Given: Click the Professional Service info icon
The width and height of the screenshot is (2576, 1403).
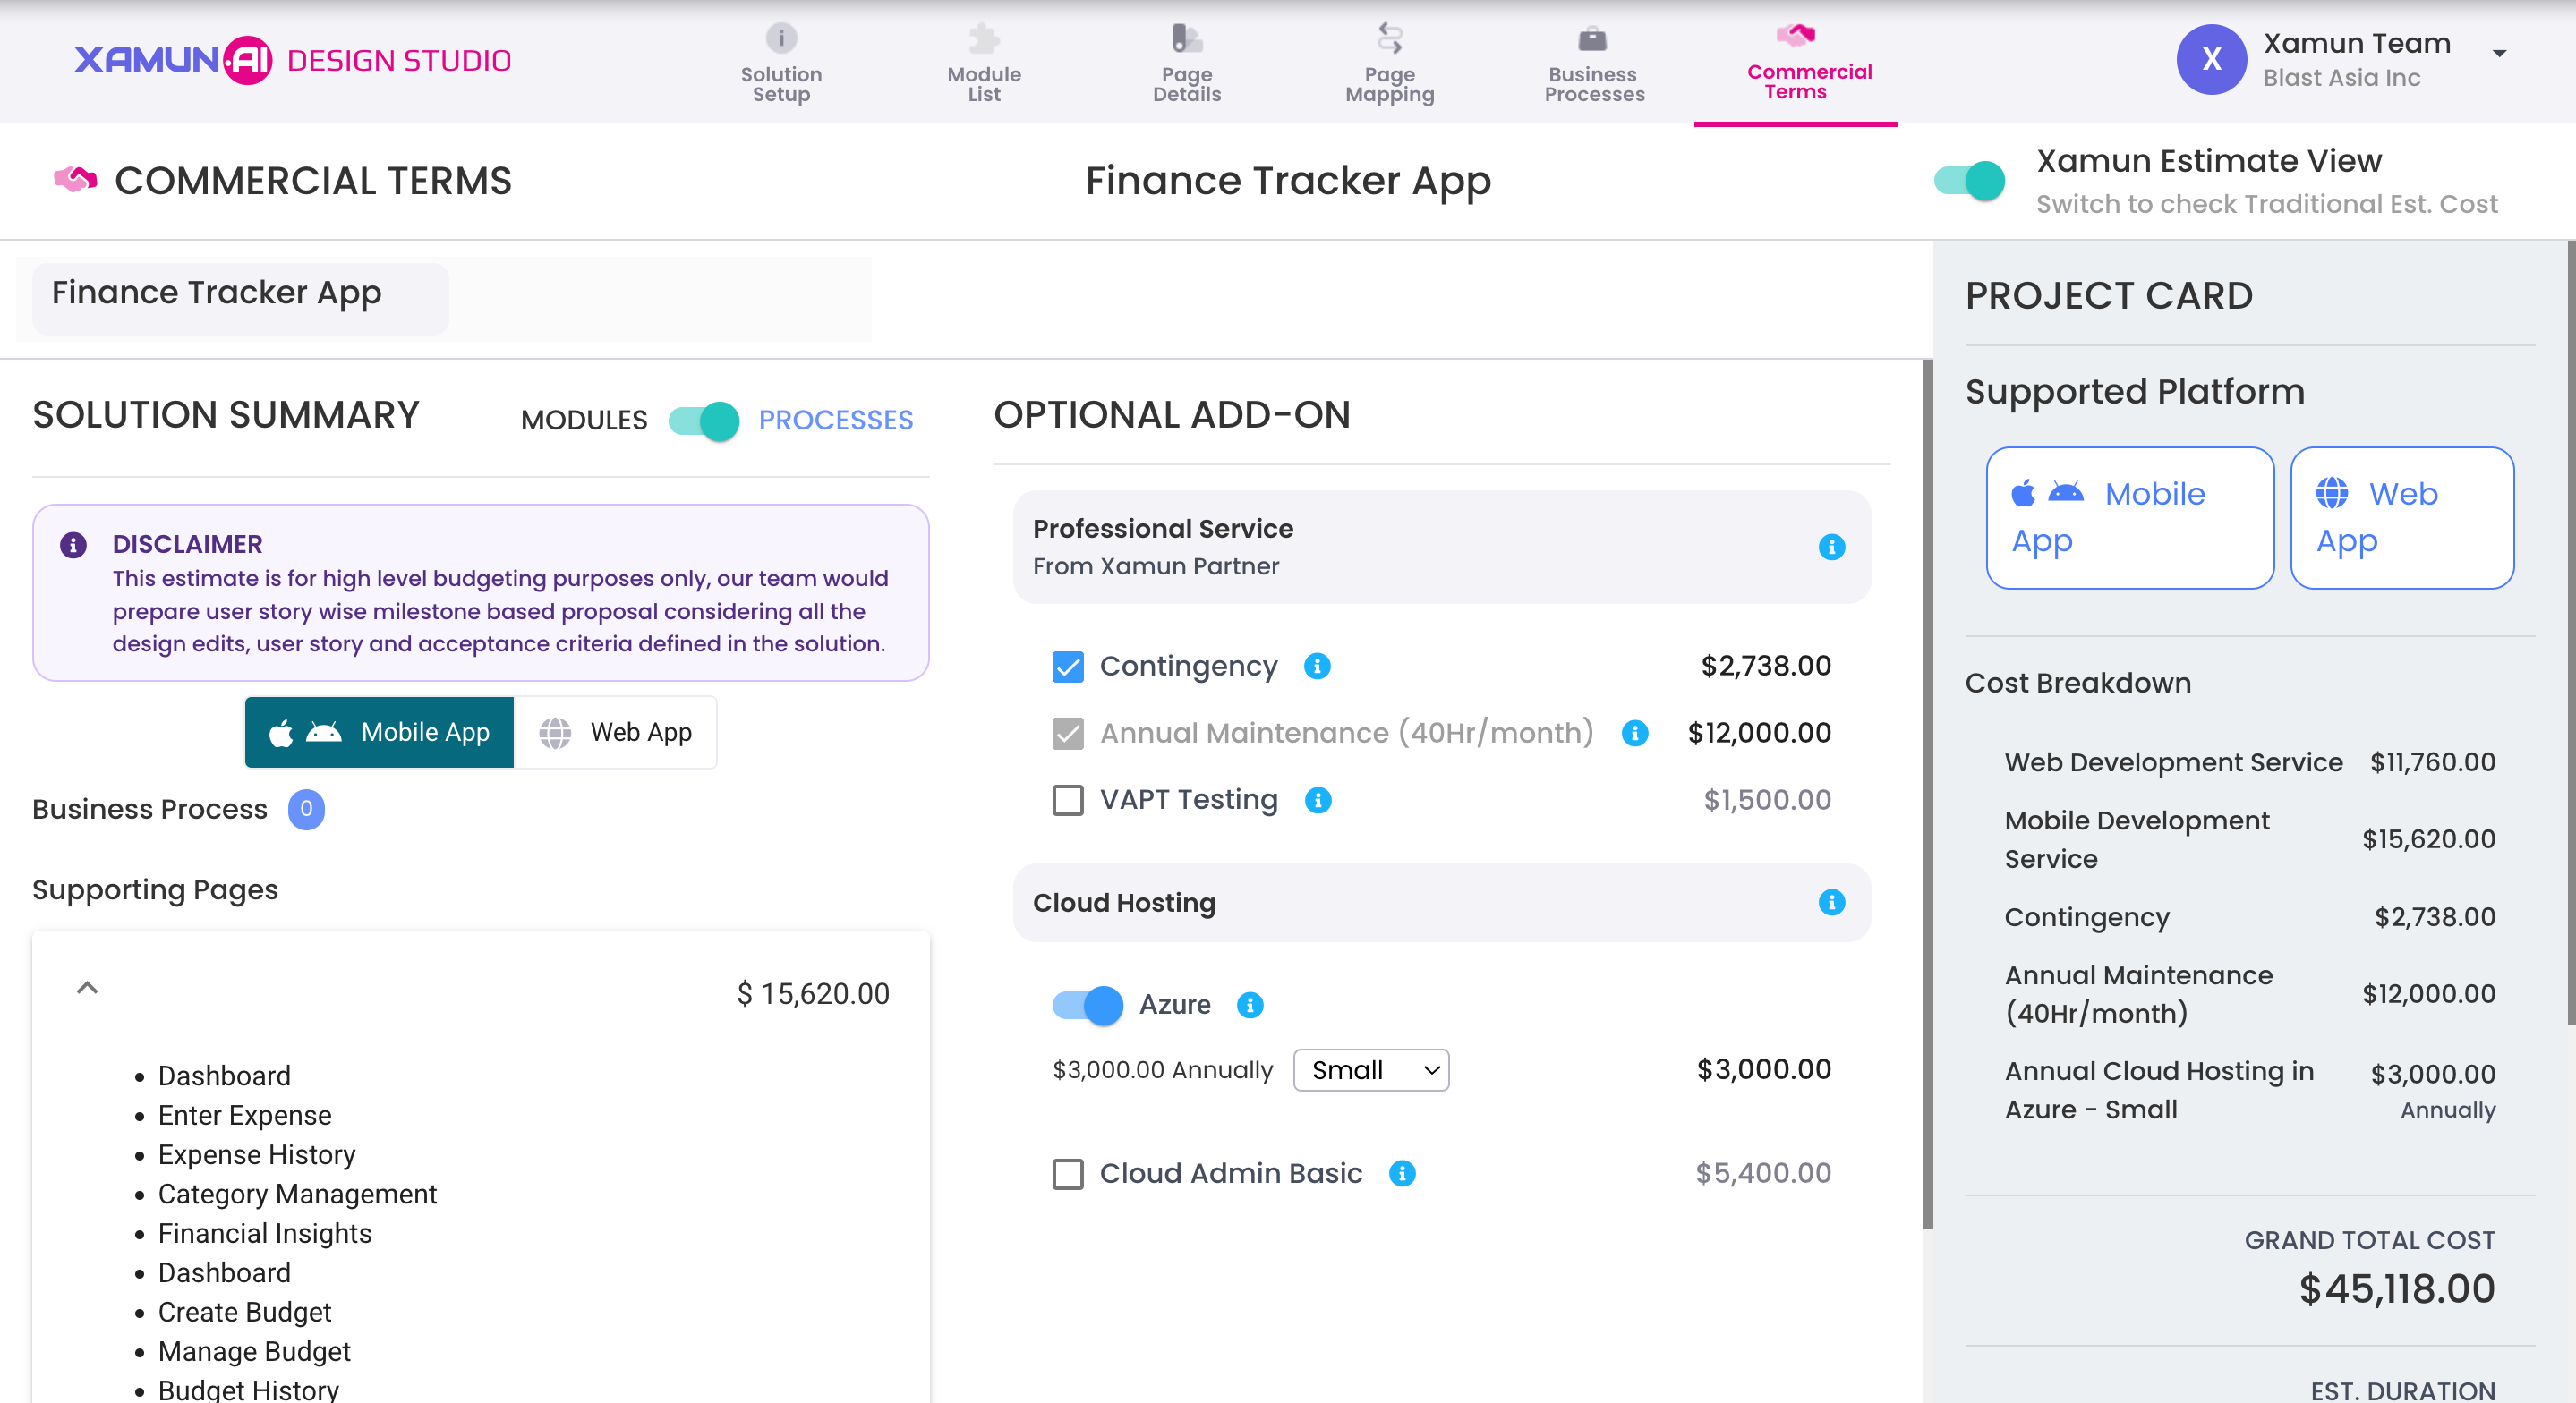Looking at the screenshot, I should [x=1831, y=547].
